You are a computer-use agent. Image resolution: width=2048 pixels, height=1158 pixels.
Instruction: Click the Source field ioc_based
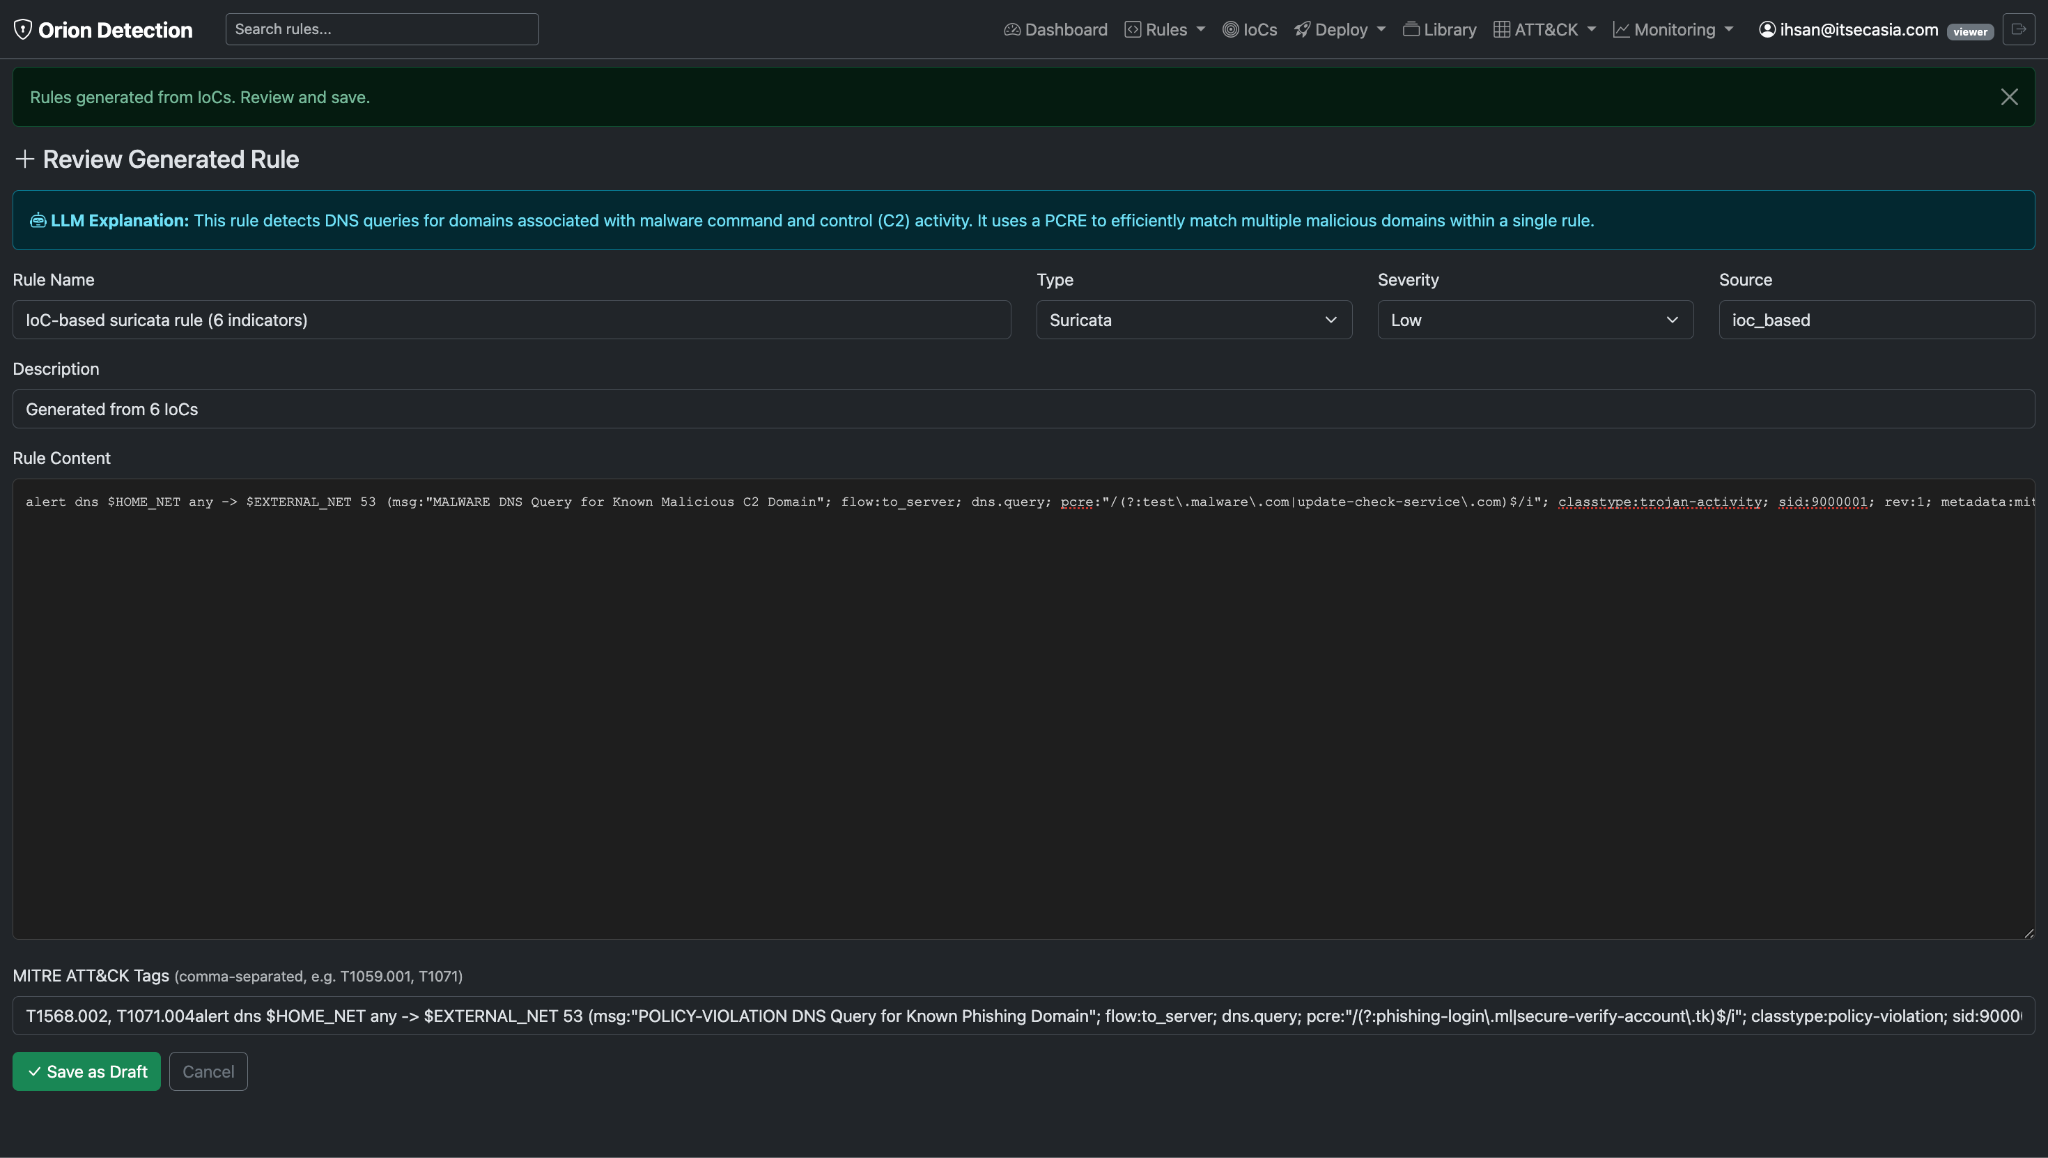[x=1877, y=320]
